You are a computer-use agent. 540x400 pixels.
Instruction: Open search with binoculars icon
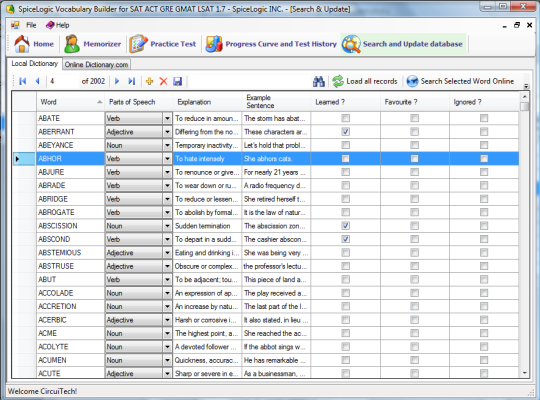319,81
